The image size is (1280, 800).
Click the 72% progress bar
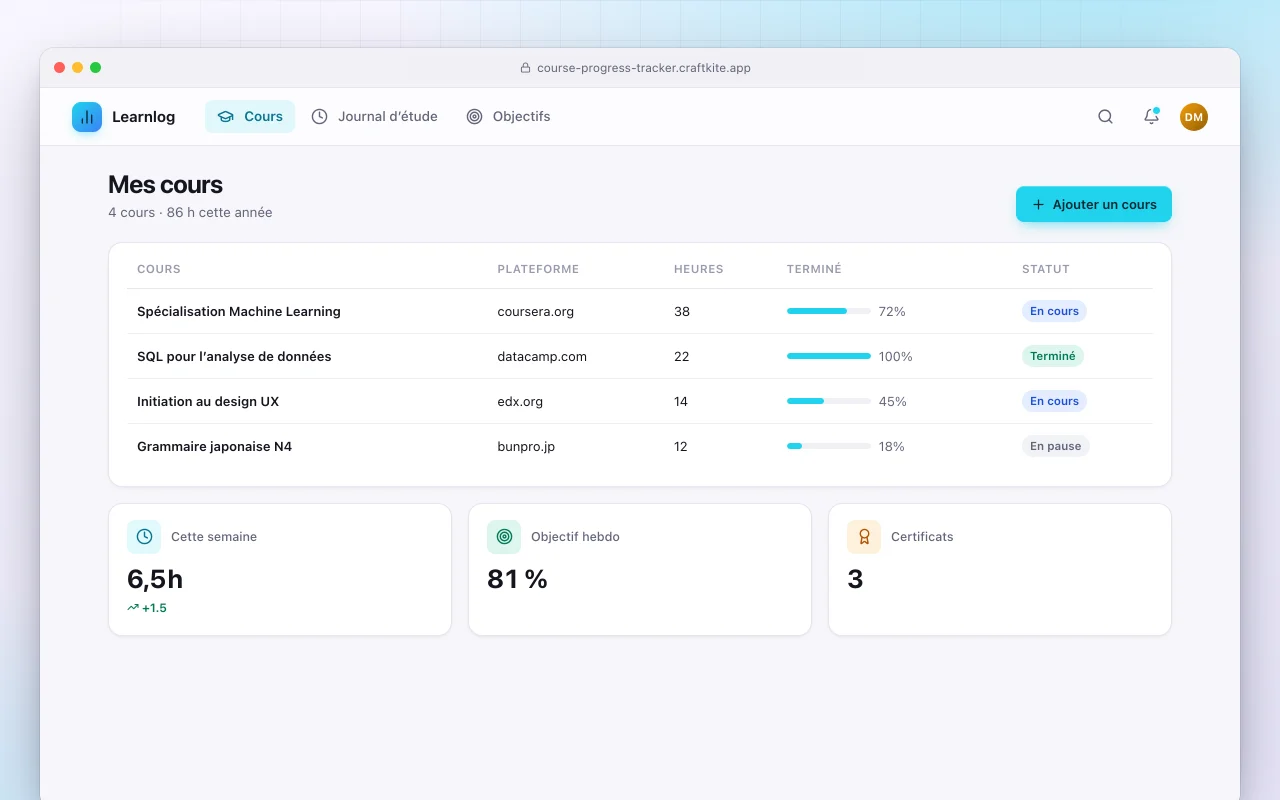click(x=829, y=311)
